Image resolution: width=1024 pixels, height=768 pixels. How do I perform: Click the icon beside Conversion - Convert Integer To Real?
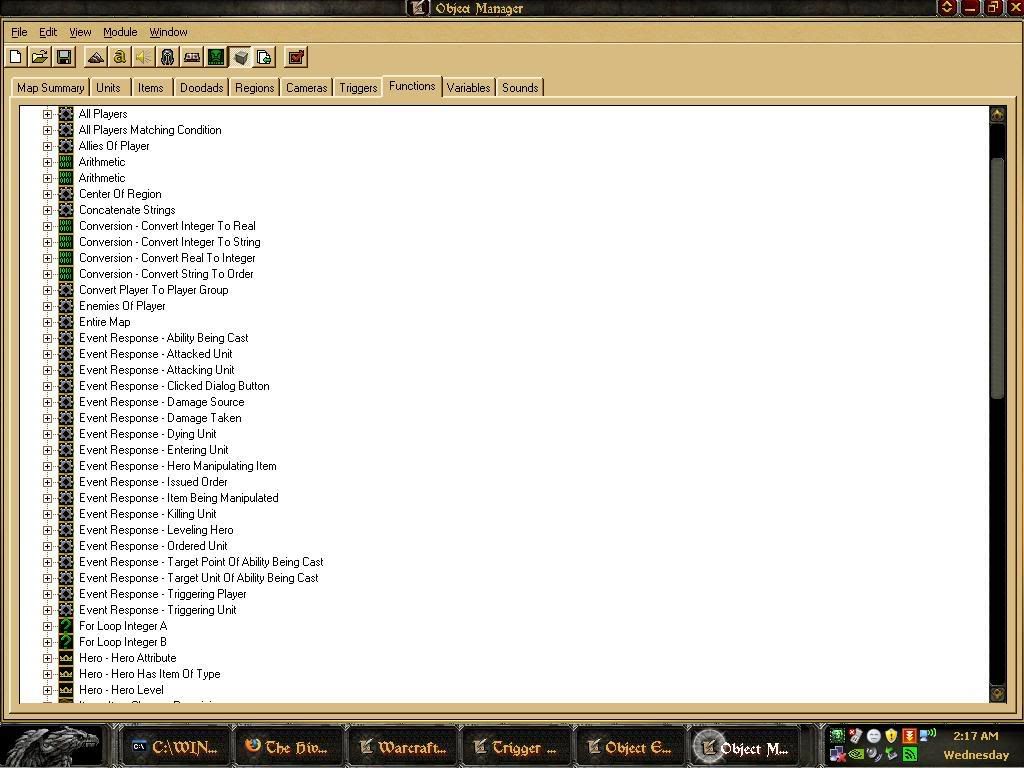[x=66, y=226]
